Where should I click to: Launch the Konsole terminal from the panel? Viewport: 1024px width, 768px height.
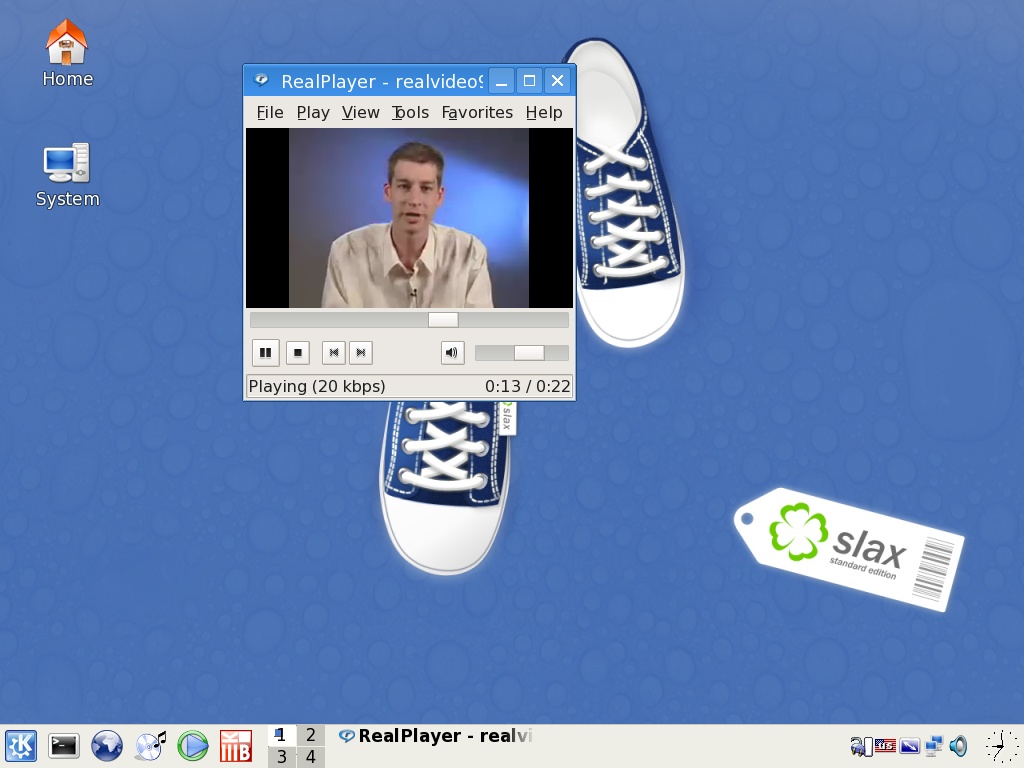[x=64, y=746]
